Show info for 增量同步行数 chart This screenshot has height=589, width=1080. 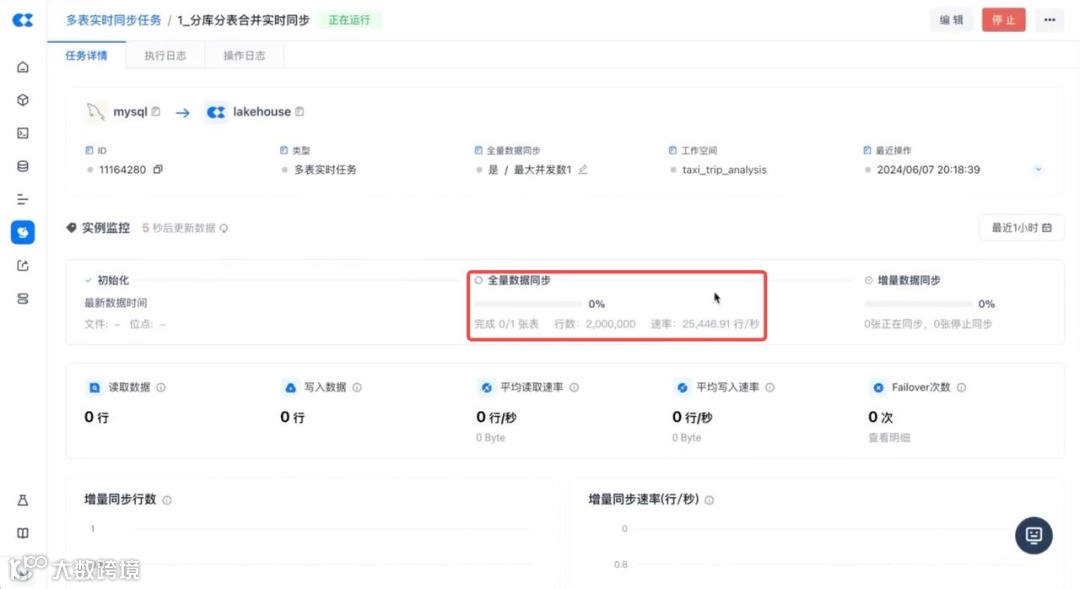[x=167, y=500]
